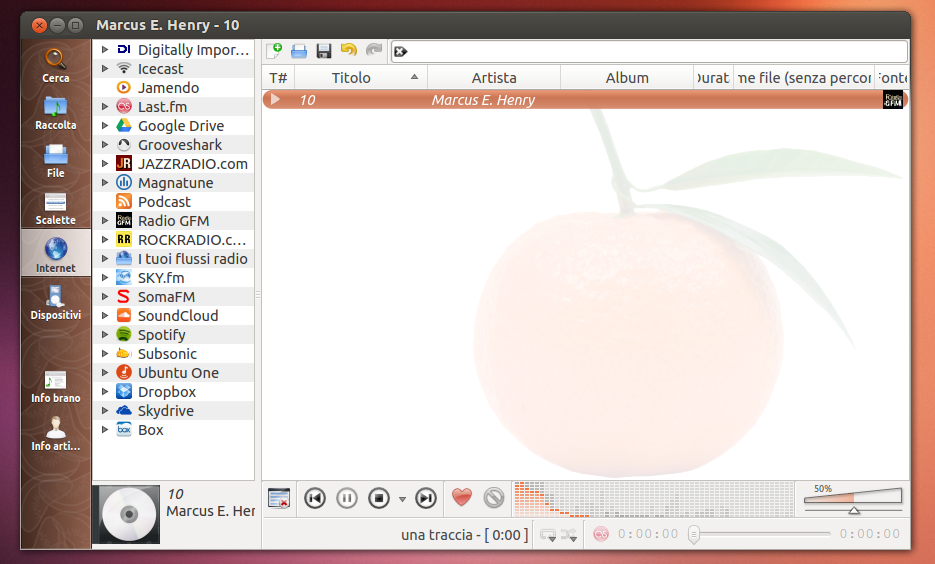The width and height of the screenshot is (935, 564).
Task: Expand the SomaFM tree node
Action: tap(105, 296)
